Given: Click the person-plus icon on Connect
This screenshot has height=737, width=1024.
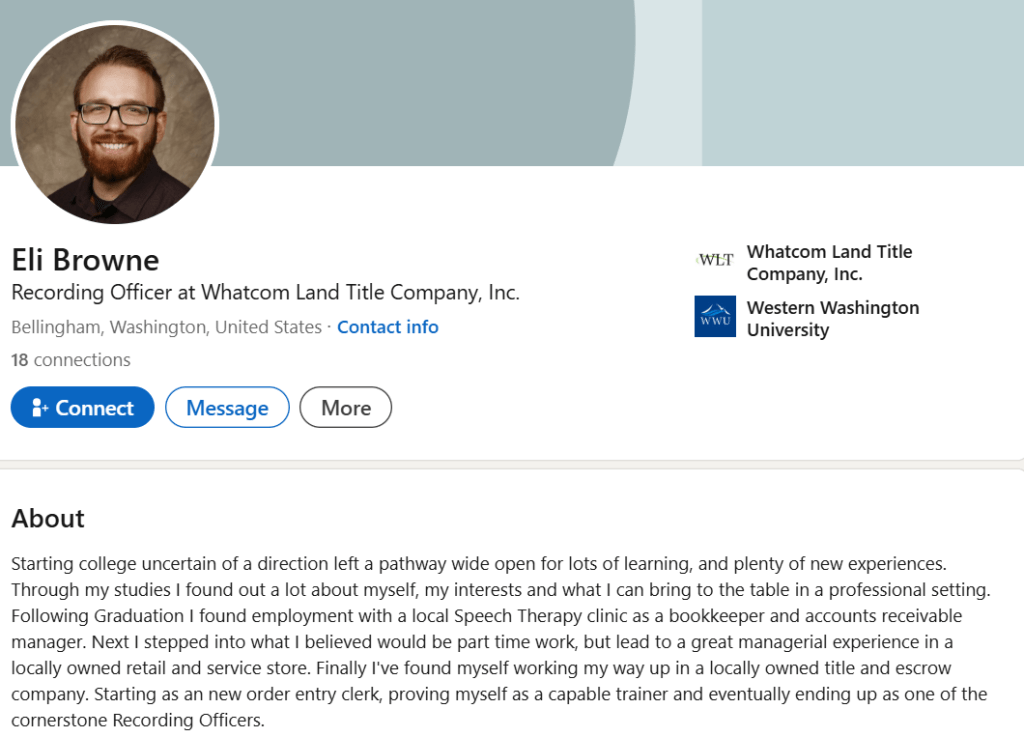Looking at the screenshot, I should [x=40, y=408].
